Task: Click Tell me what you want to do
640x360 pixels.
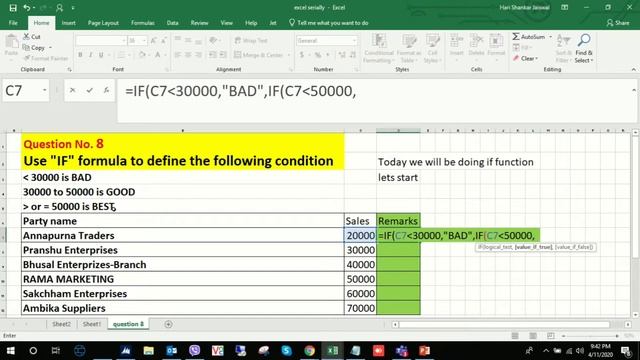Action: tap(329, 23)
